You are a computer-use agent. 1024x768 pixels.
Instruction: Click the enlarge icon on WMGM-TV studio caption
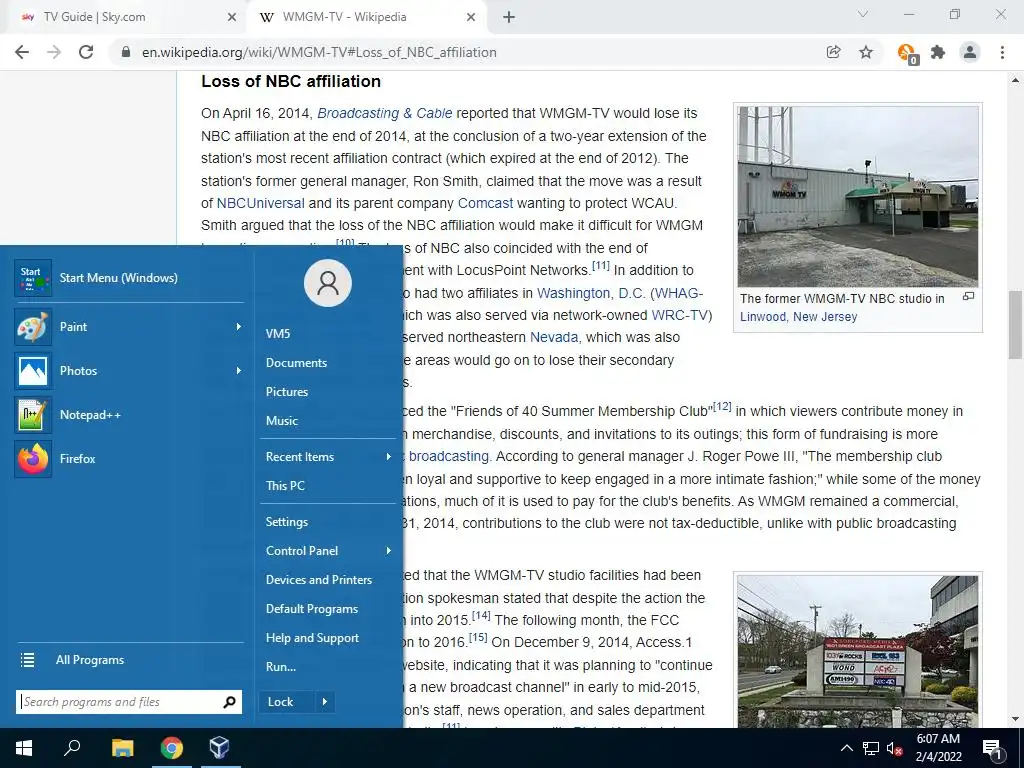(968, 296)
